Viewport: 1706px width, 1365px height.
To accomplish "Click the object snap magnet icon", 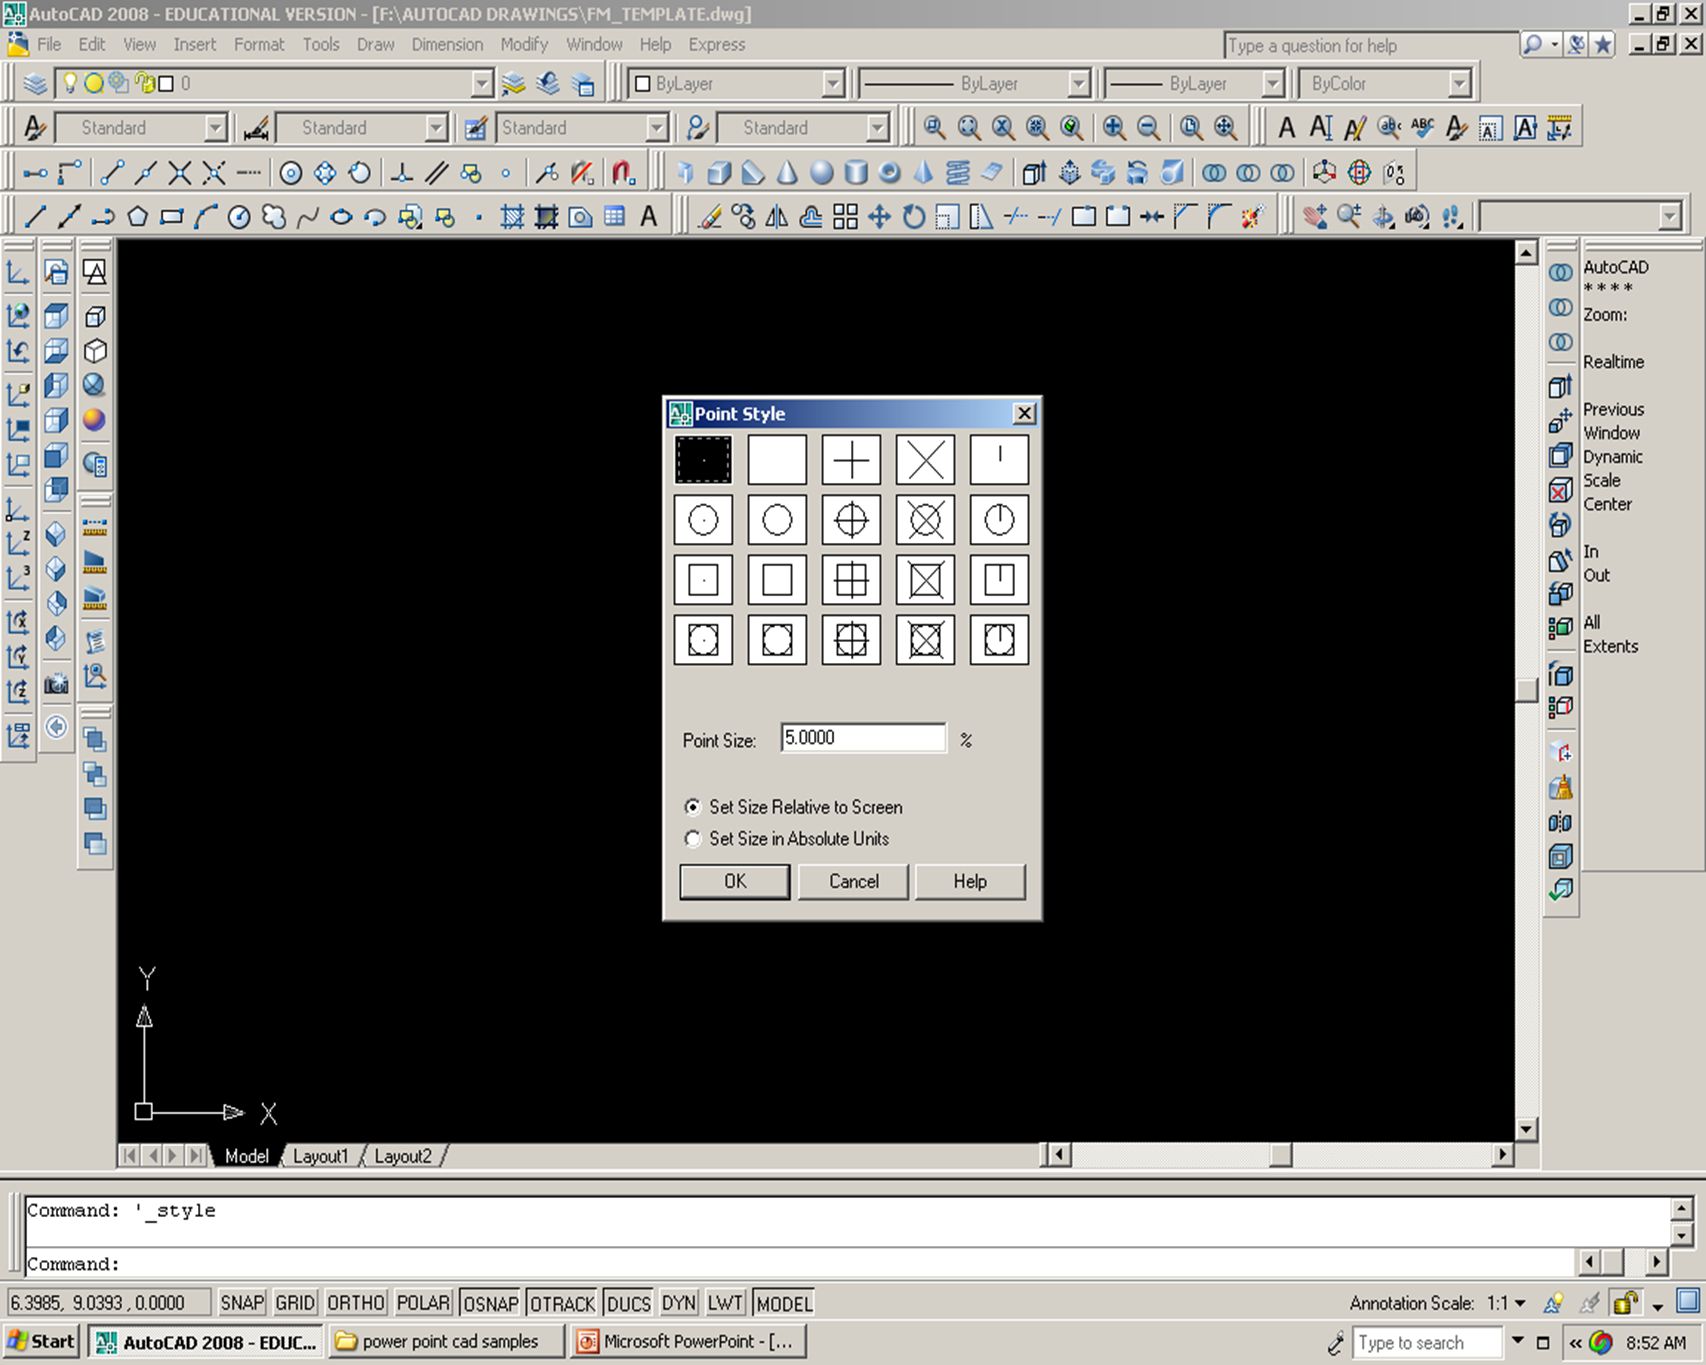I will (x=623, y=172).
